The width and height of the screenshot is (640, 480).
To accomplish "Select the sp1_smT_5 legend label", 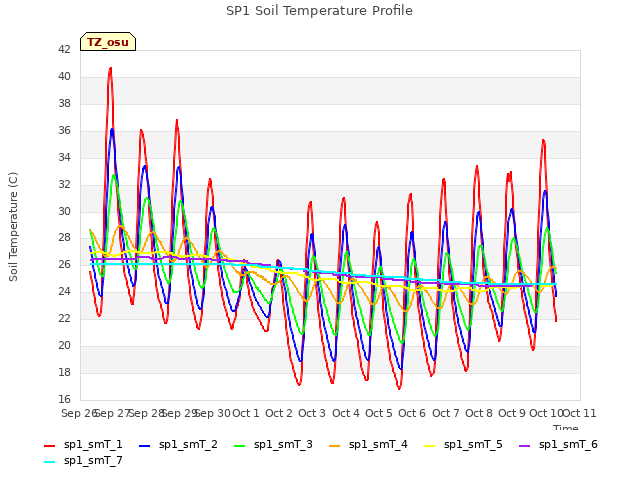I will coord(473,445).
